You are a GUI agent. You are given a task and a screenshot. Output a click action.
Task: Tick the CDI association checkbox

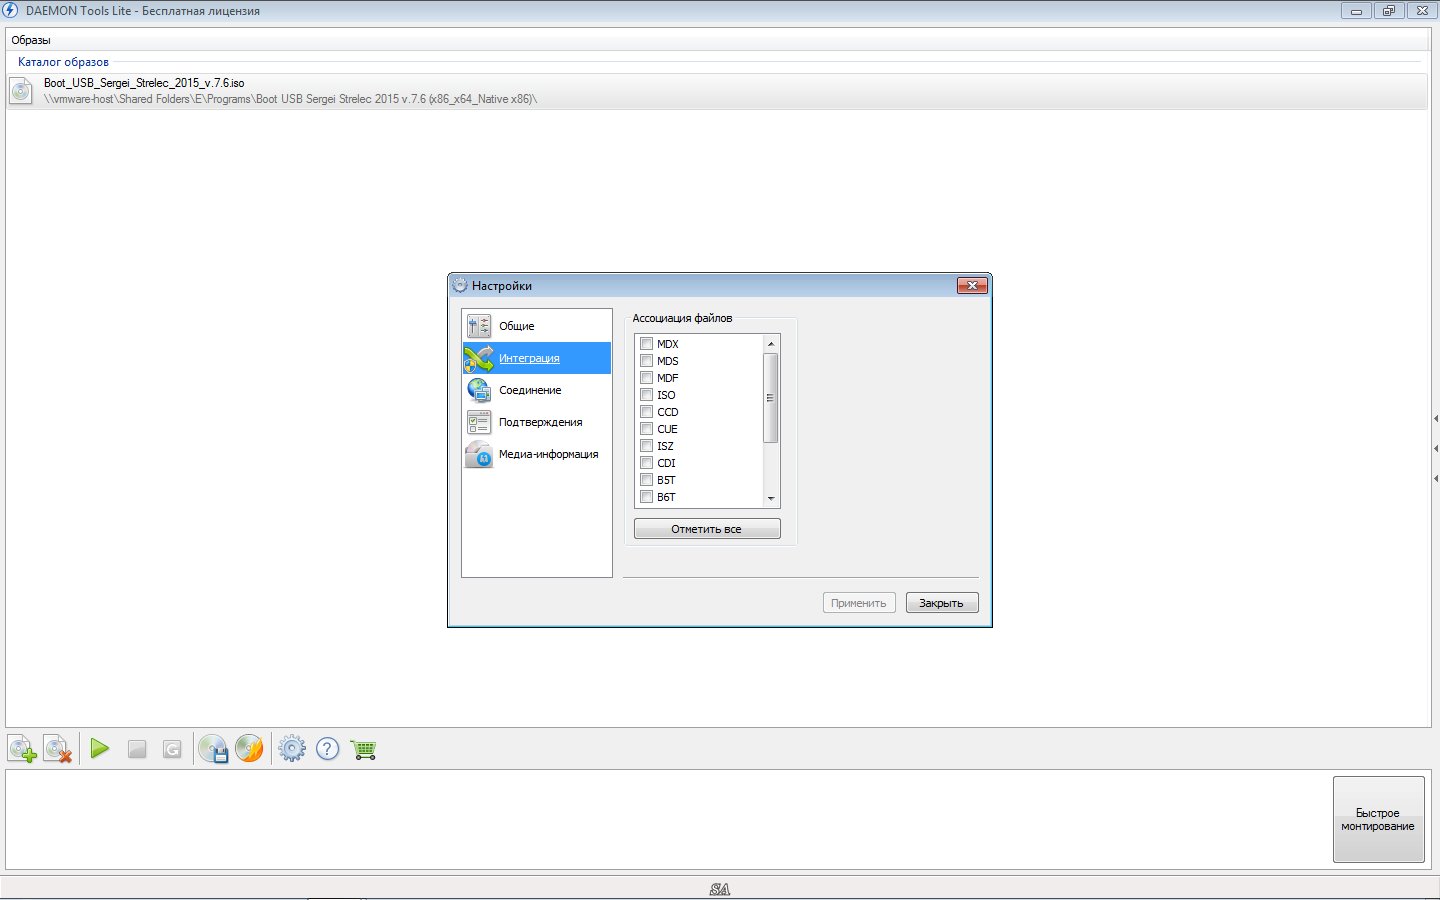click(x=646, y=463)
